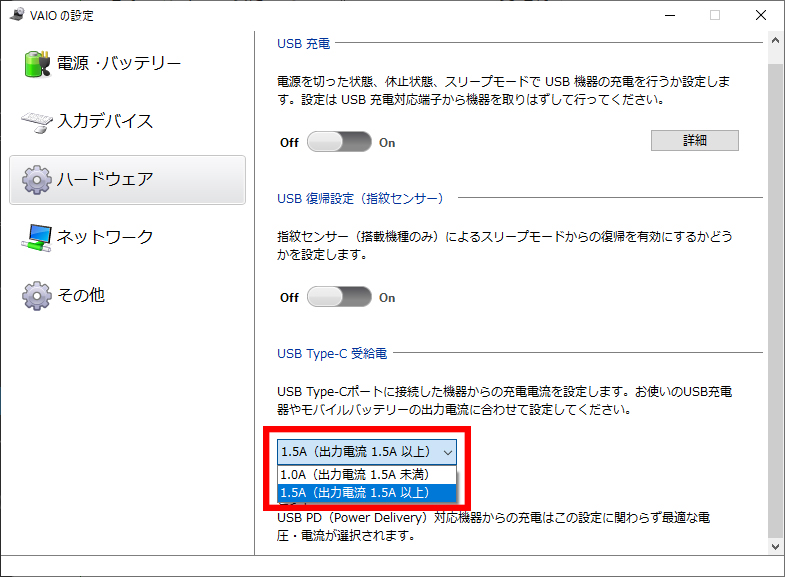Collapse the USB Type-C current combo box
The width and height of the screenshot is (785, 577).
coord(367,452)
